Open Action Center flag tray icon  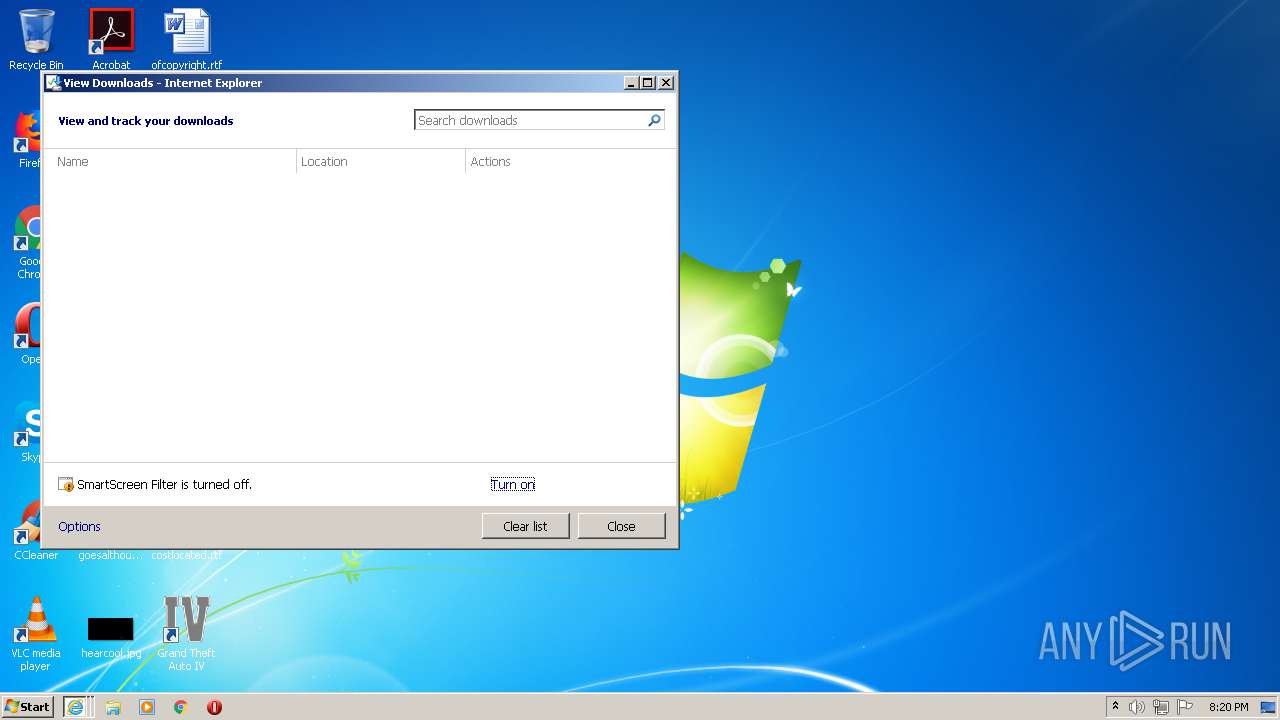pos(1185,707)
